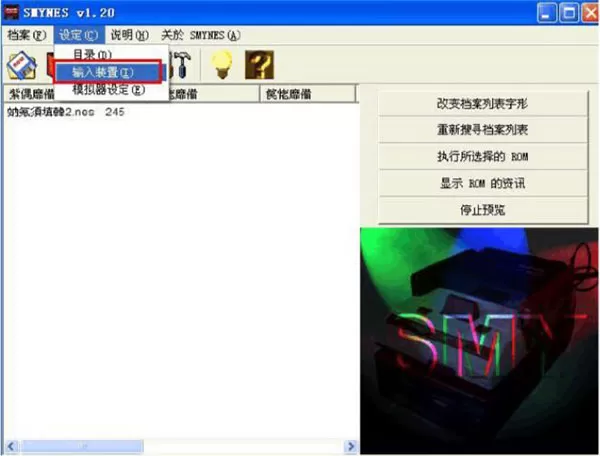Screen dimensions: 600x456
Task: Click the yellow light bulb toolbar icon
Action: pyautogui.click(x=222, y=65)
